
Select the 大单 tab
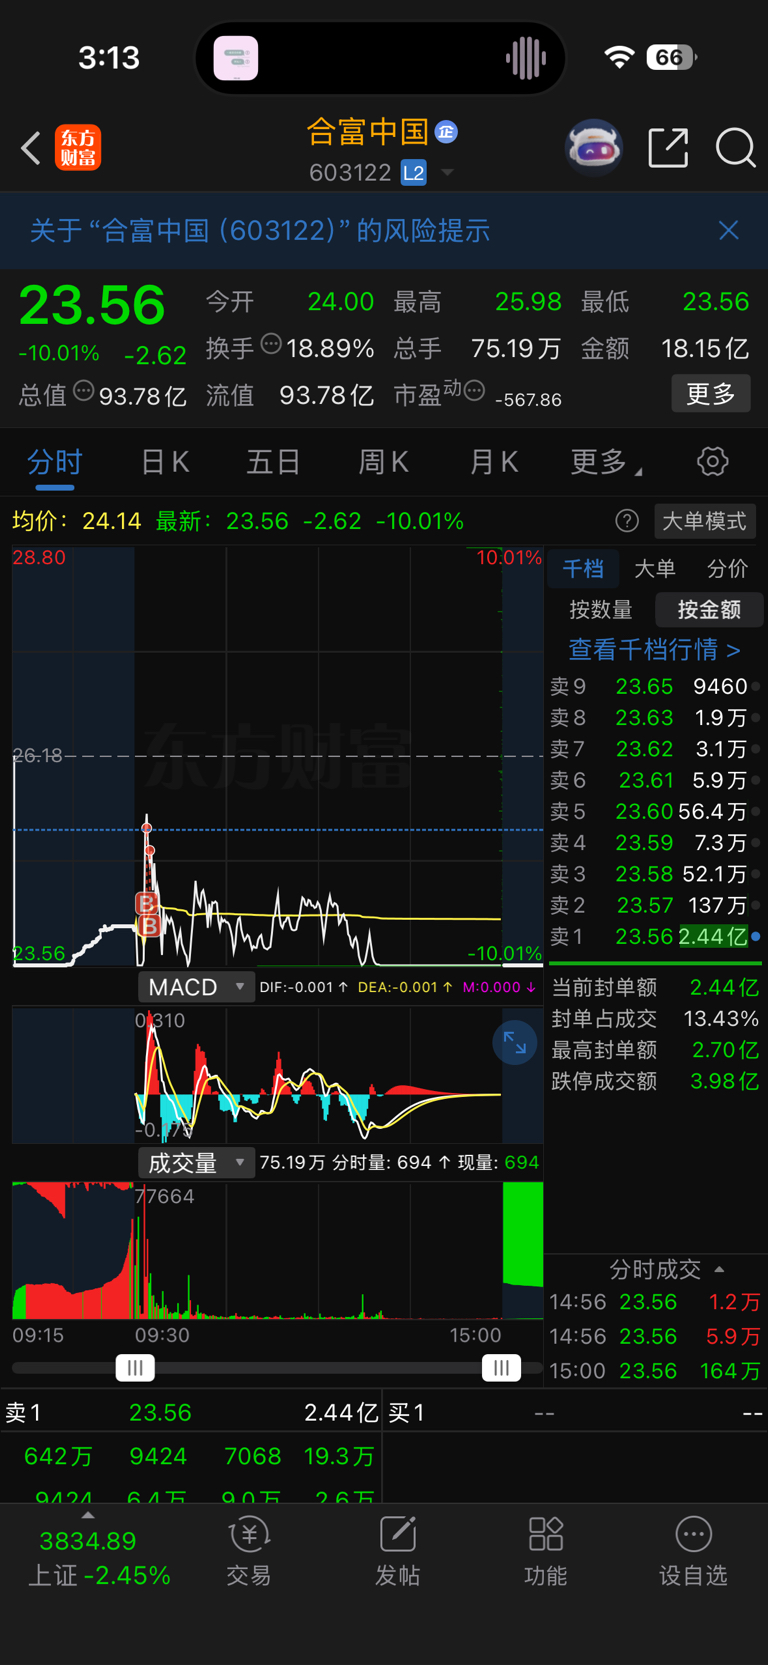click(x=655, y=569)
